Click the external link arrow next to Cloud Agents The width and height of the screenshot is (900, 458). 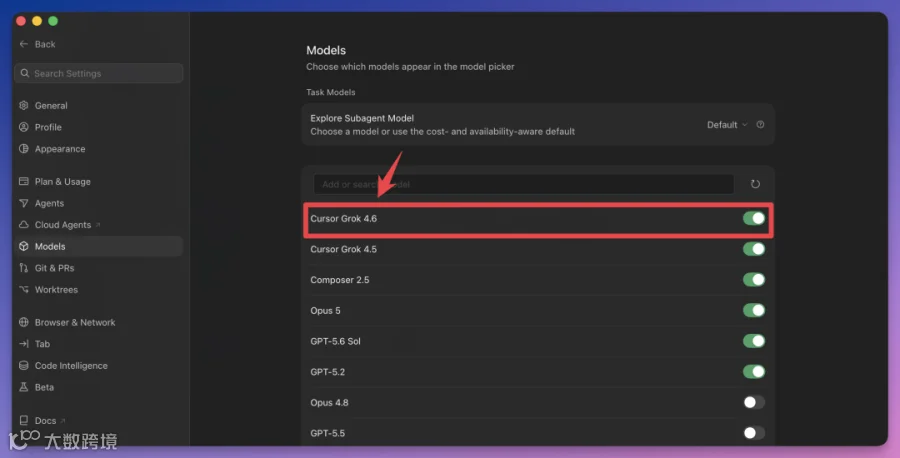coord(98,225)
